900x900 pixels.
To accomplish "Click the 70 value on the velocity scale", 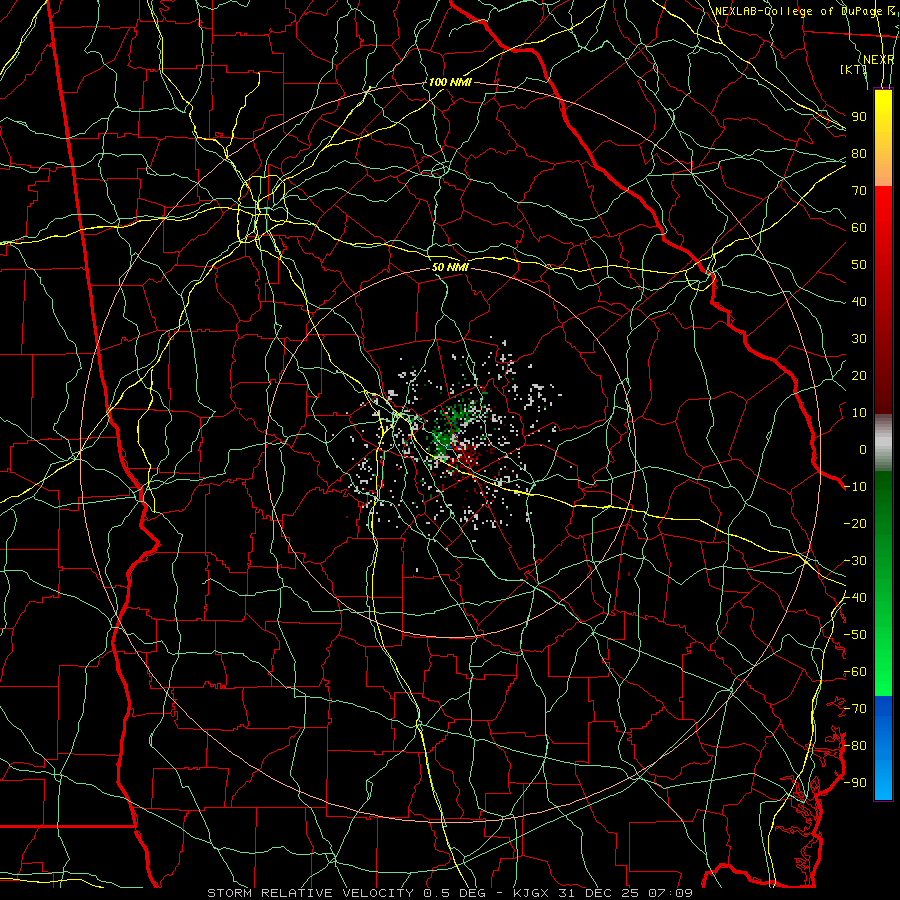I will tap(859, 191).
